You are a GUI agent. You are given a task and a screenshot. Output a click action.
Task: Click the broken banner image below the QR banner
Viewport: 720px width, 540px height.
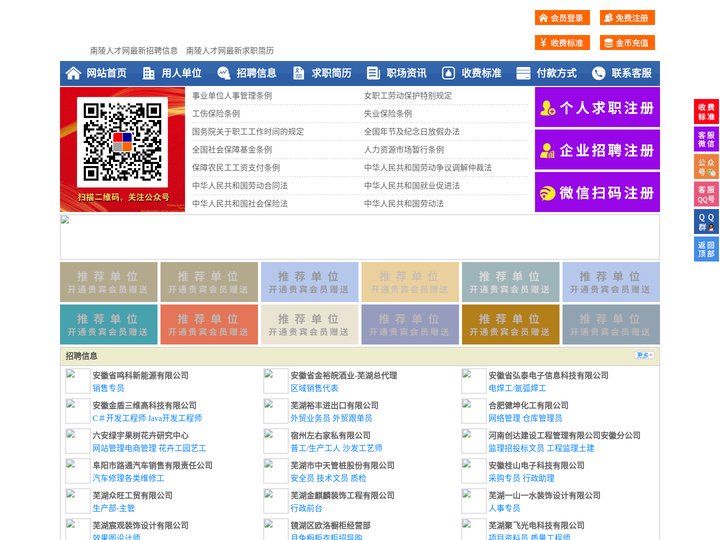[360, 237]
